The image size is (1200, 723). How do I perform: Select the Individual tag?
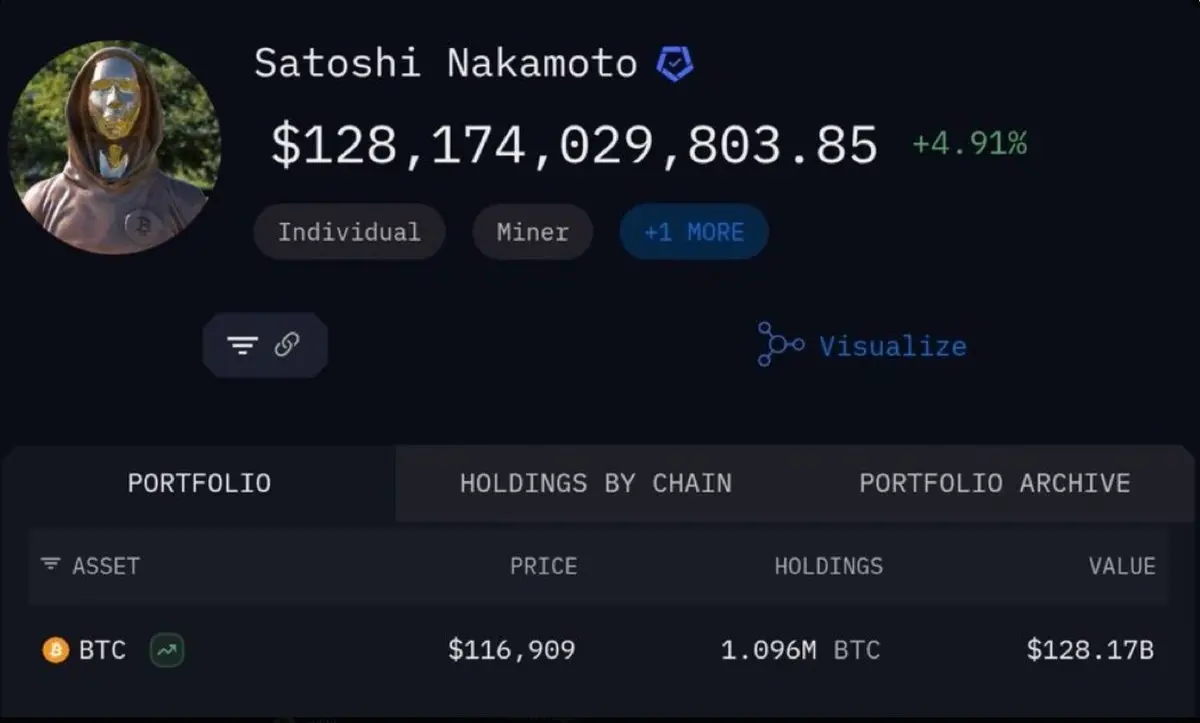coord(349,232)
